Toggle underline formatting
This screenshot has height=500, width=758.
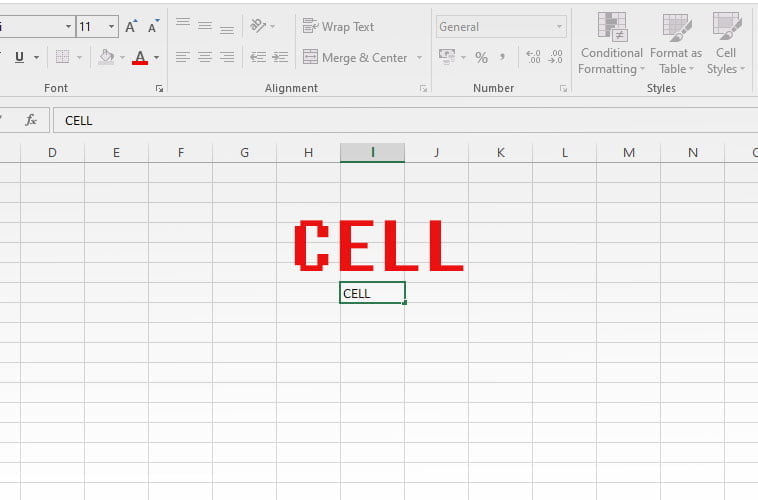coord(19,58)
